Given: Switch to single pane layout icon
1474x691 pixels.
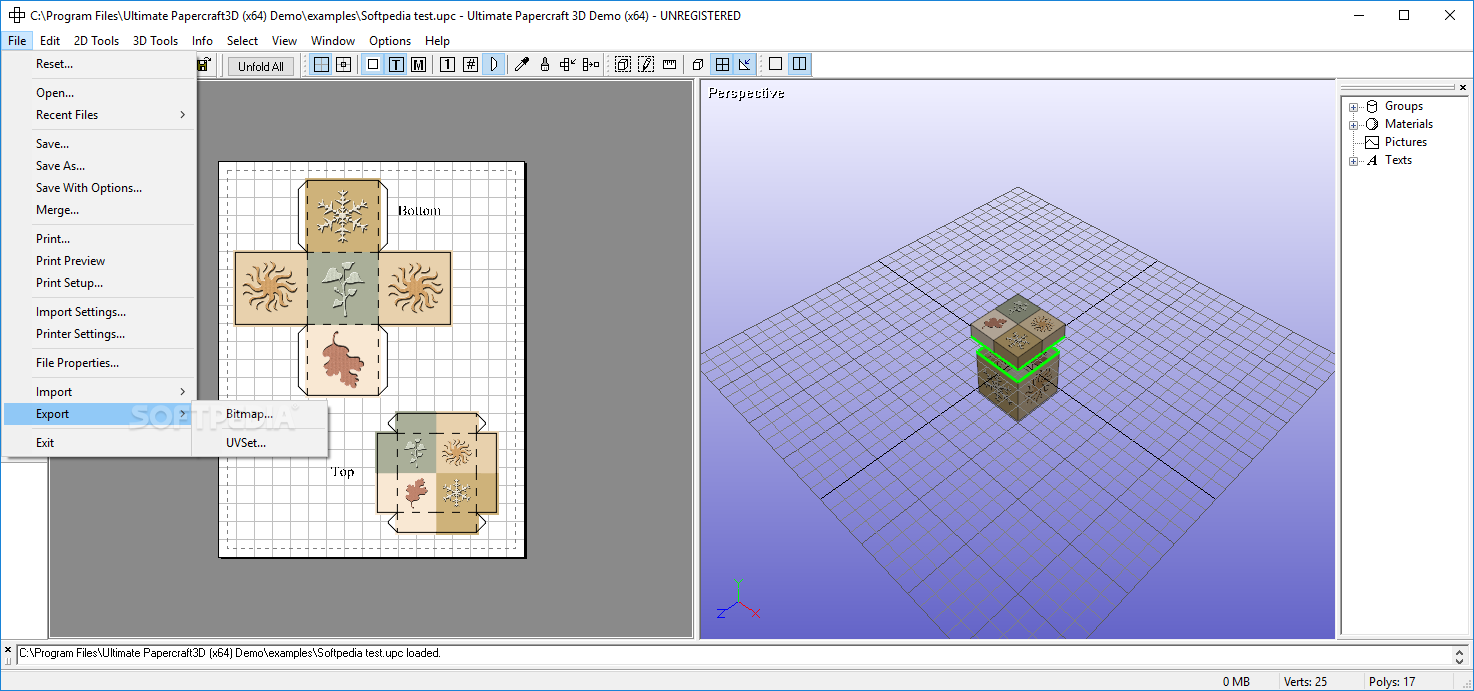Looking at the screenshot, I should click(x=775, y=65).
